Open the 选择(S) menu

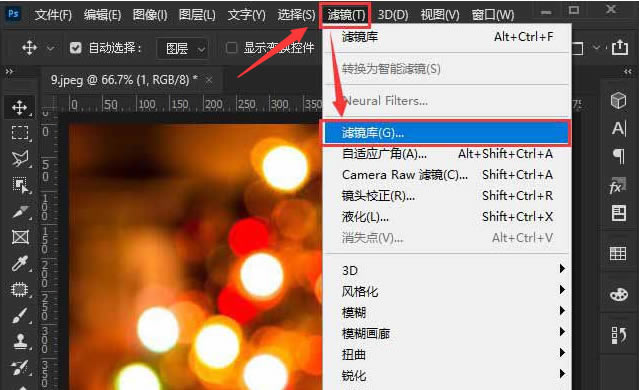296,15
